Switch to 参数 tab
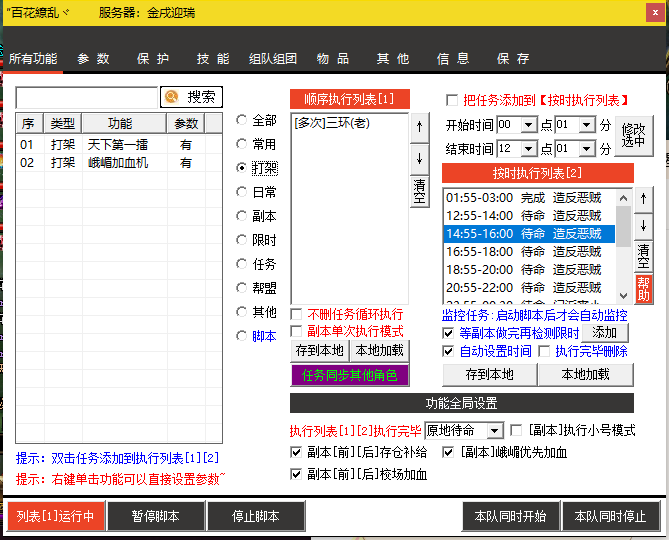Image resolution: width=669 pixels, height=540 pixels. point(93,59)
